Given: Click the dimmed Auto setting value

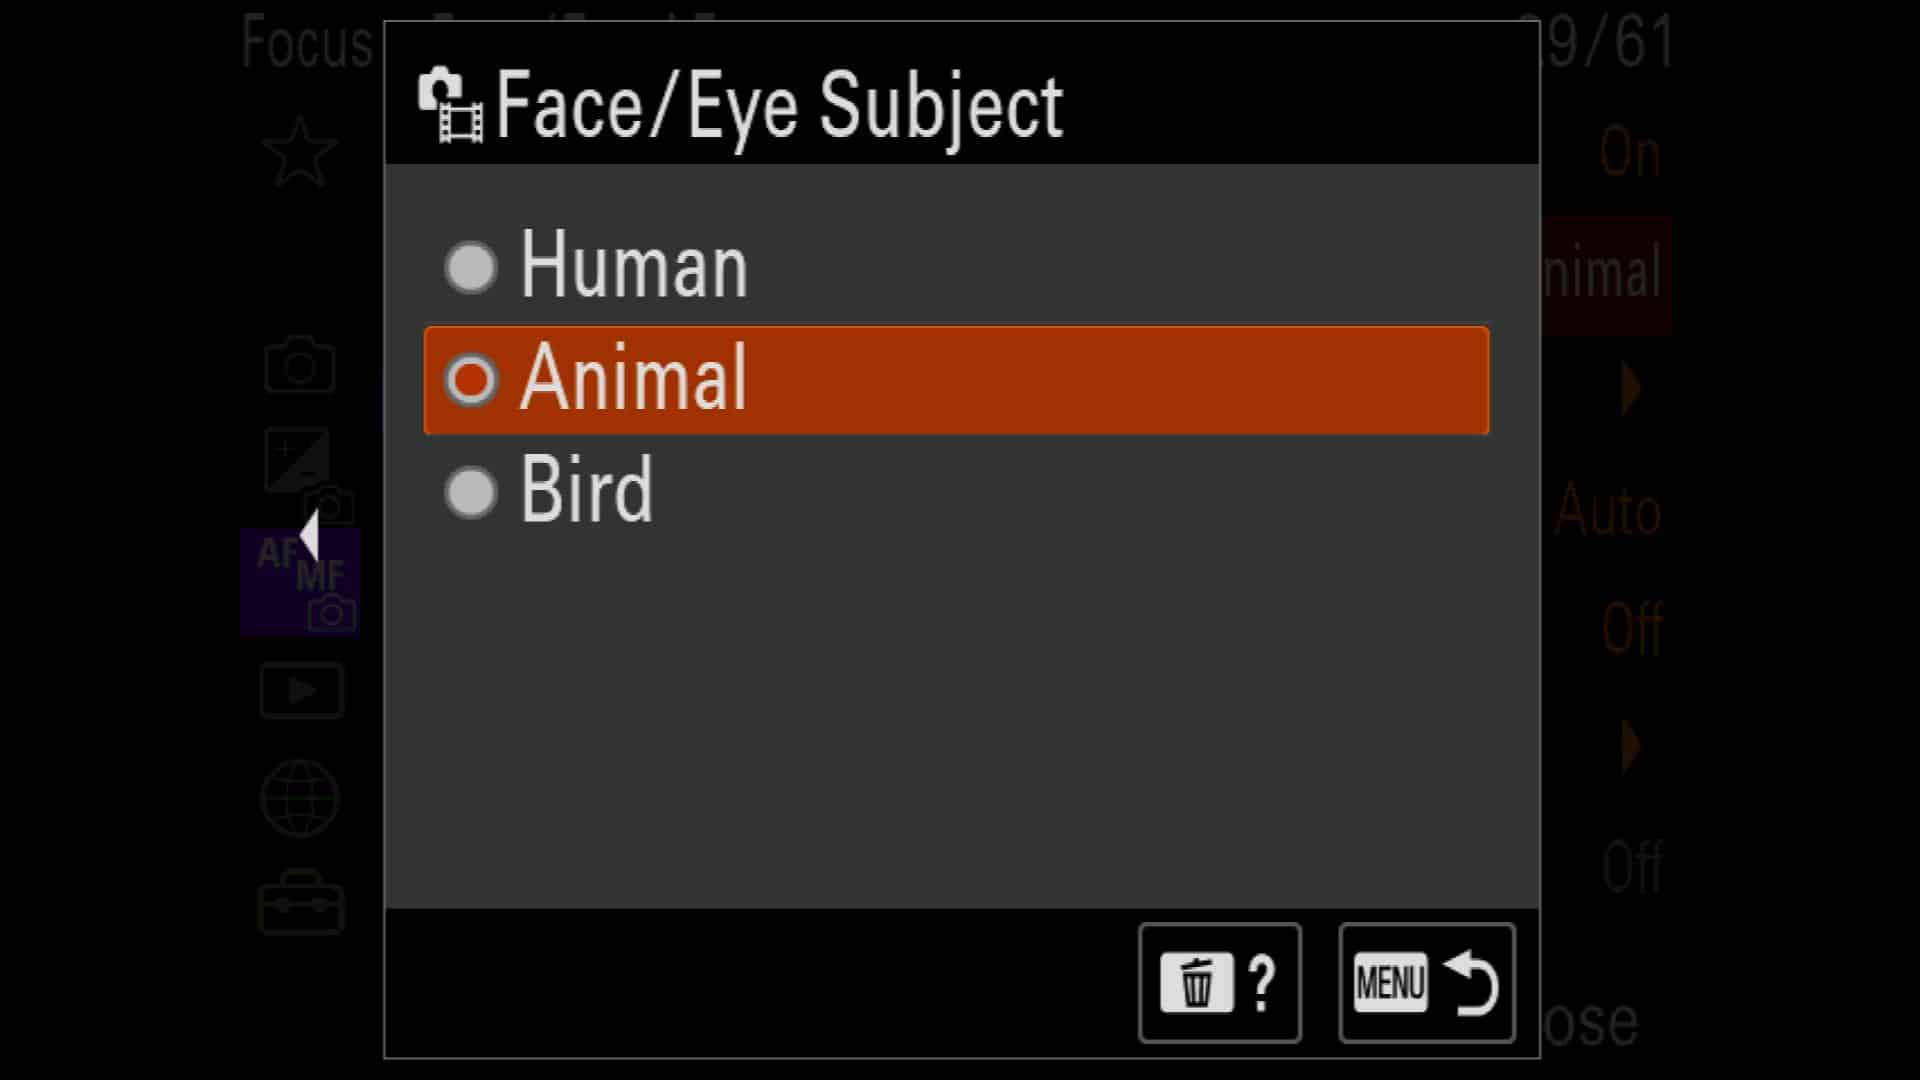Looking at the screenshot, I should 1608,511.
